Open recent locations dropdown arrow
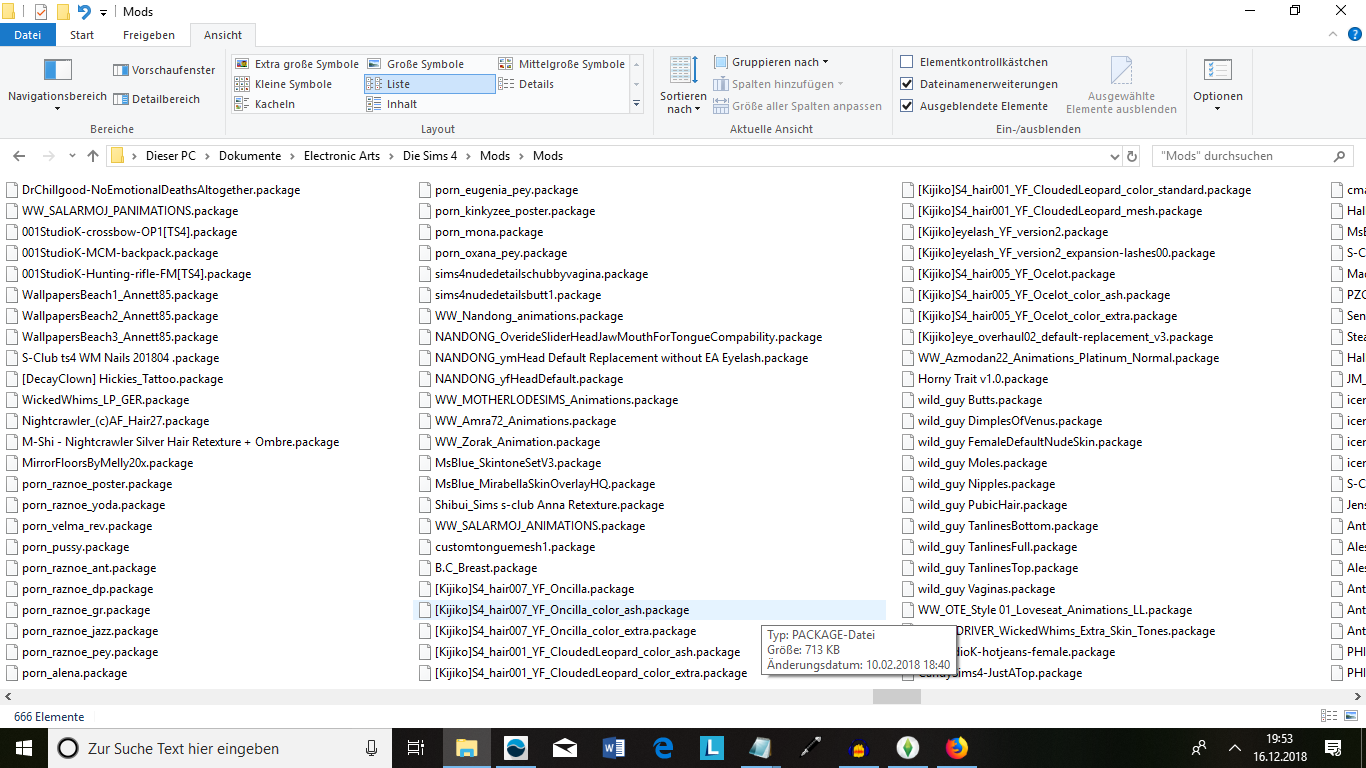This screenshot has width=1366, height=768. [73, 156]
